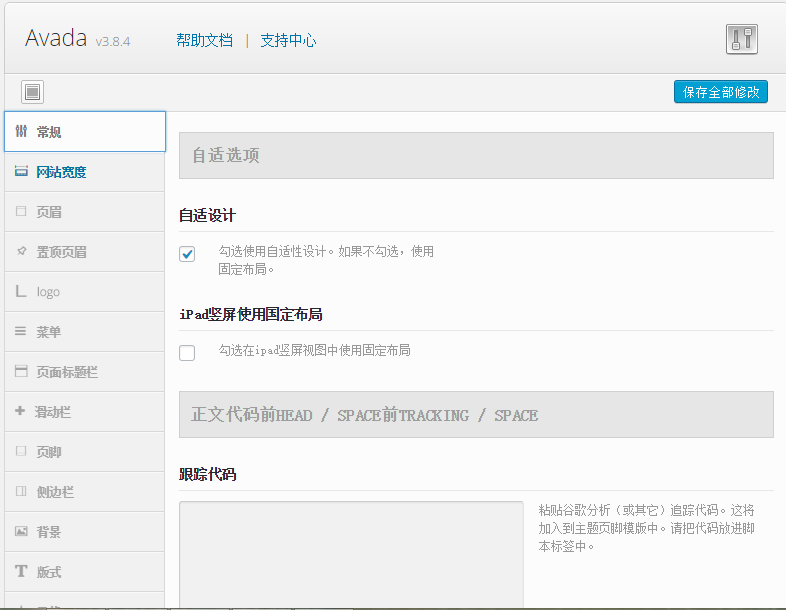Click the sliders settings icon at top right
The image size is (786, 610).
tap(741, 39)
